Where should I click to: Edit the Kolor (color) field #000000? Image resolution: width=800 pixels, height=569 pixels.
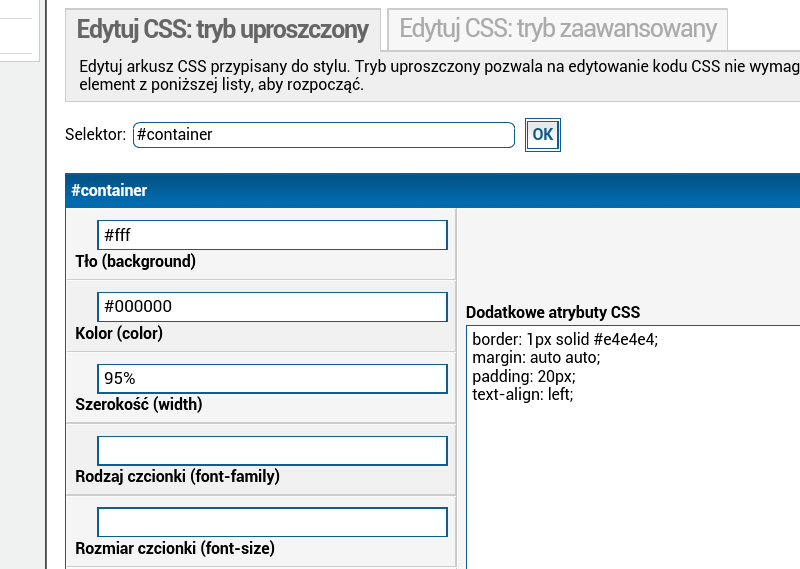[x=272, y=307]
